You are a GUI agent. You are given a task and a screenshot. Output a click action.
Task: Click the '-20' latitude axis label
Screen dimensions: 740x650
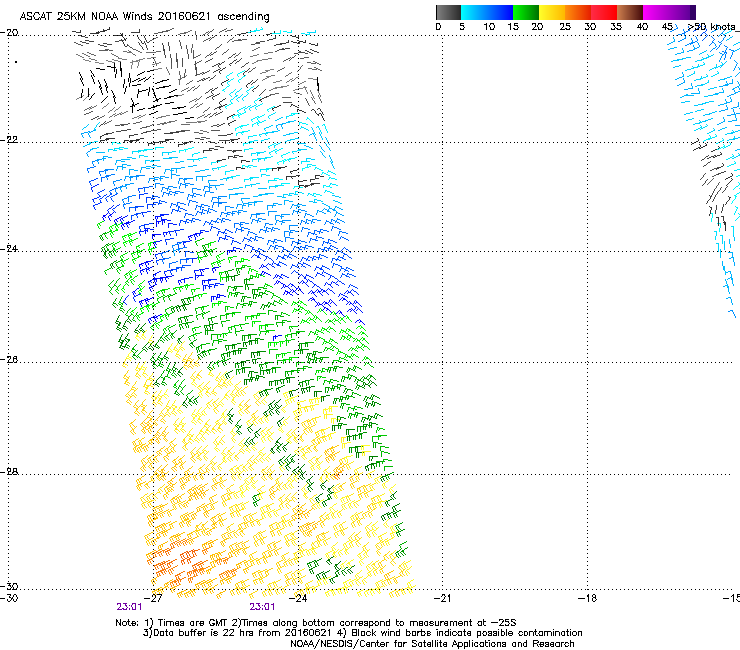point(9,33)
